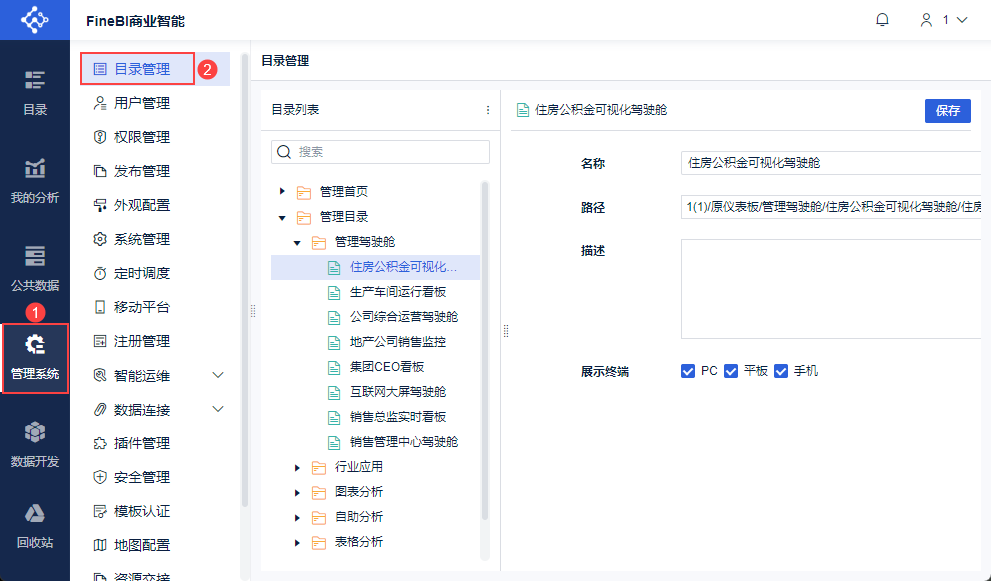Toggle the 平板 checkbox
991x581 pixels.
[x=731, y=371]
